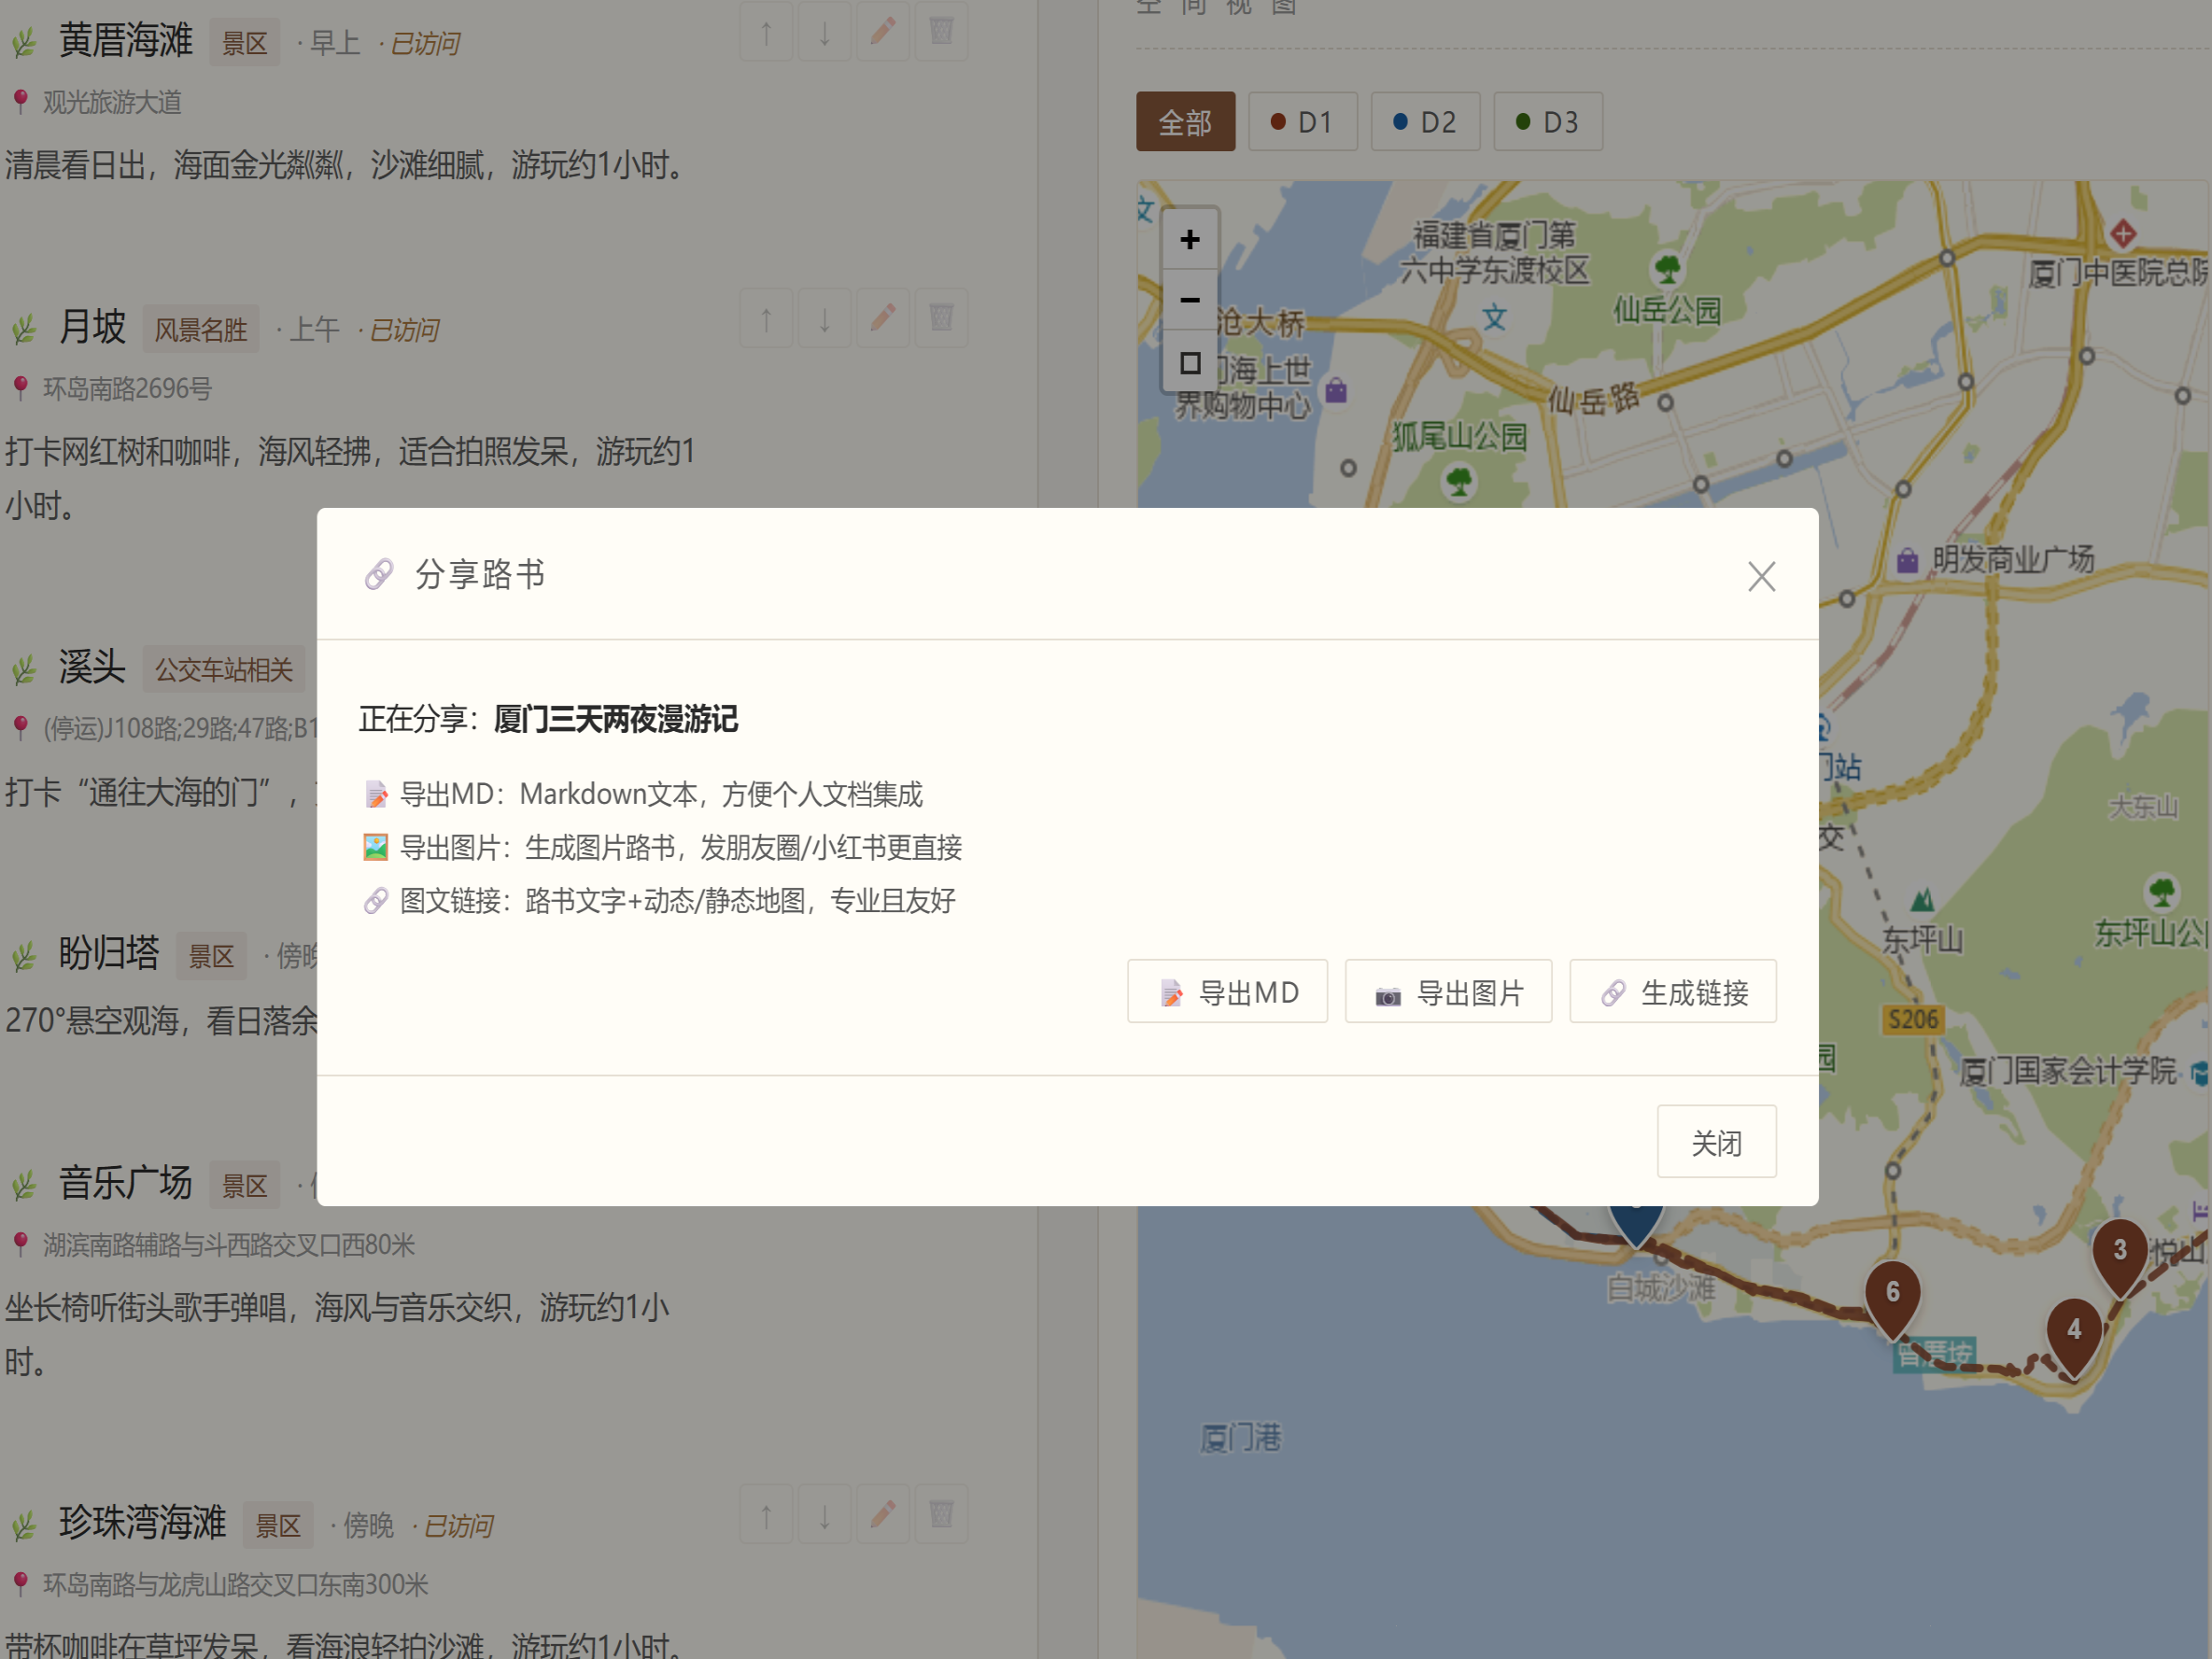Delete 珍珠湾海滩 with the trash icon
The height and width of the screenshot is (1659, 2212).
(x=941, y=1515)
